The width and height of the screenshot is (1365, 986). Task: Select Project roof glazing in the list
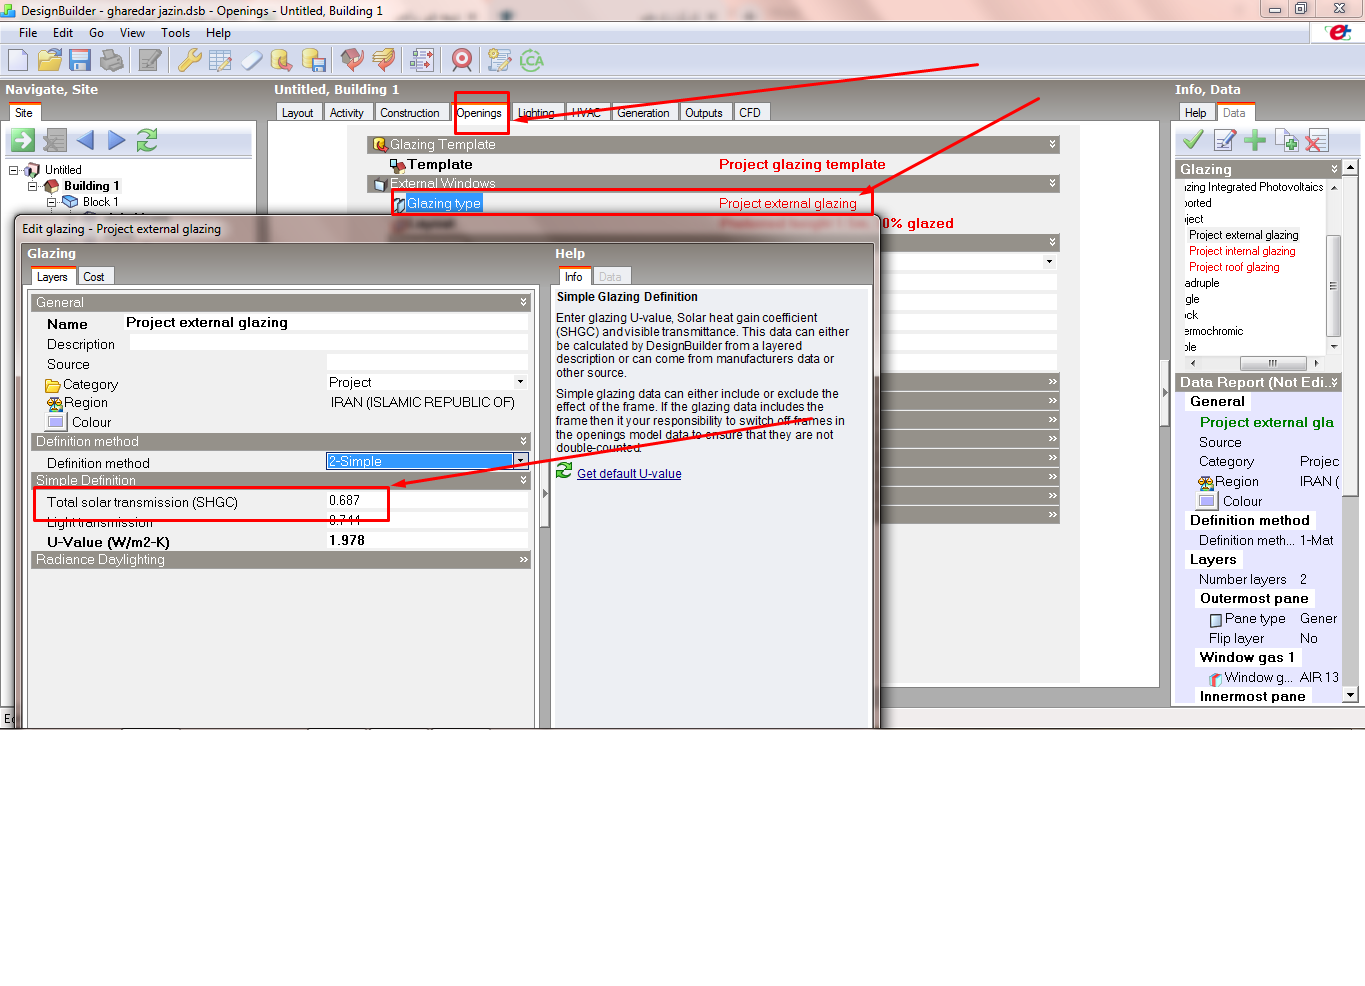[x=1234, y=267]
